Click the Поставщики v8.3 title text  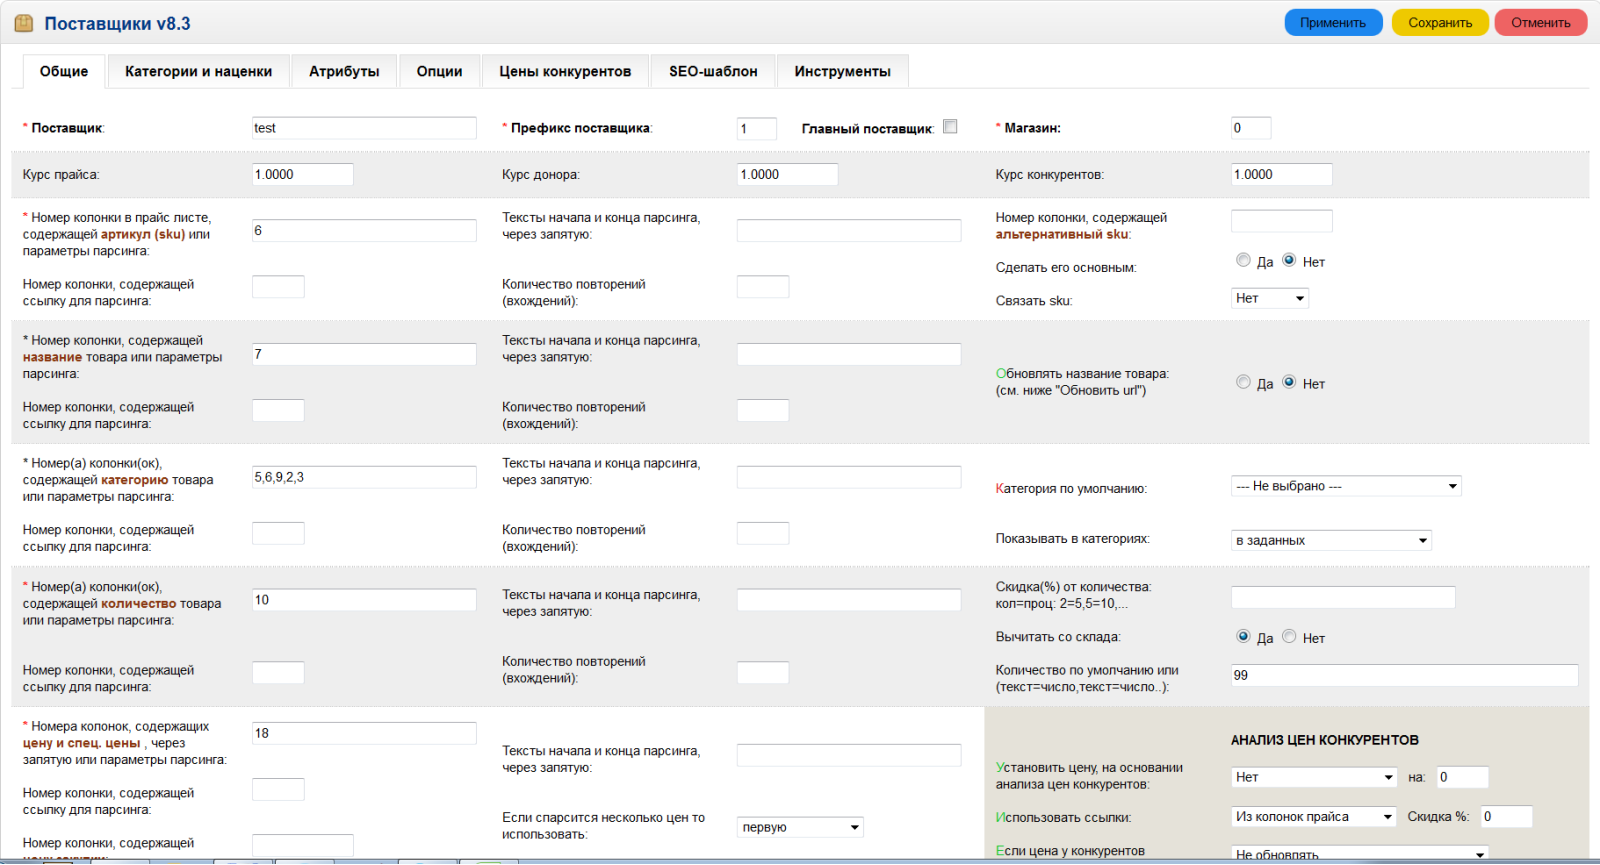tap(117, 23)
